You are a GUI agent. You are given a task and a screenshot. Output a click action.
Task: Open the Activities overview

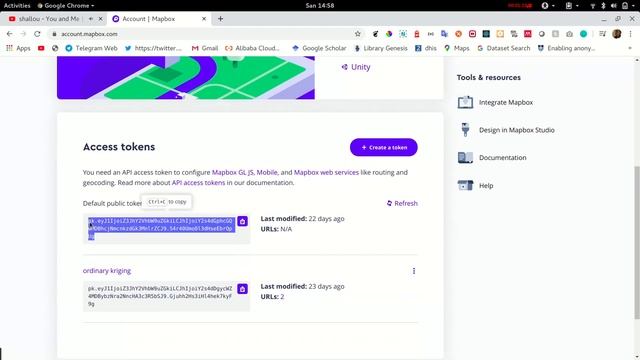pos(17,5)
